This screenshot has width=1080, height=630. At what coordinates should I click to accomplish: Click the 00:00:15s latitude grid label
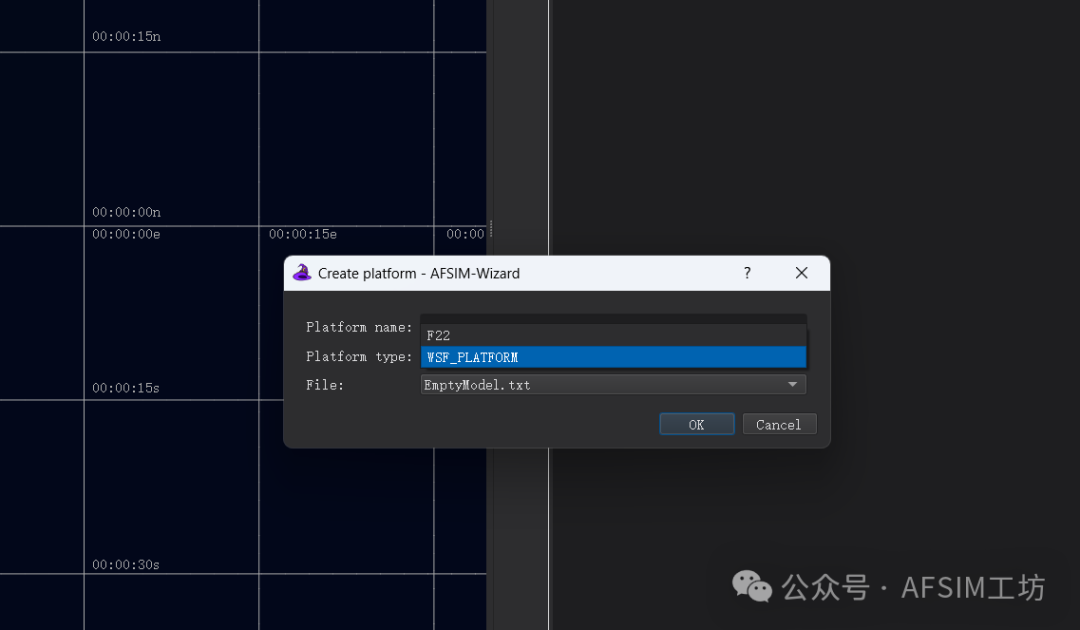pyautogui.click(x=126, y=388)
